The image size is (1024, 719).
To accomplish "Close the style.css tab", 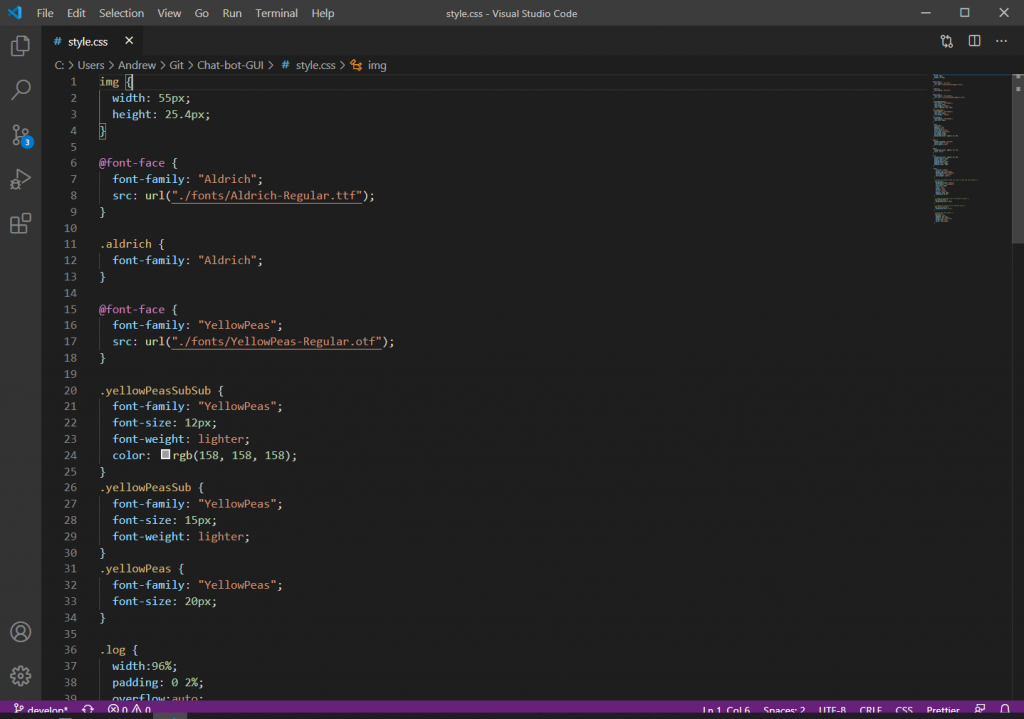I will coord(129,41).
